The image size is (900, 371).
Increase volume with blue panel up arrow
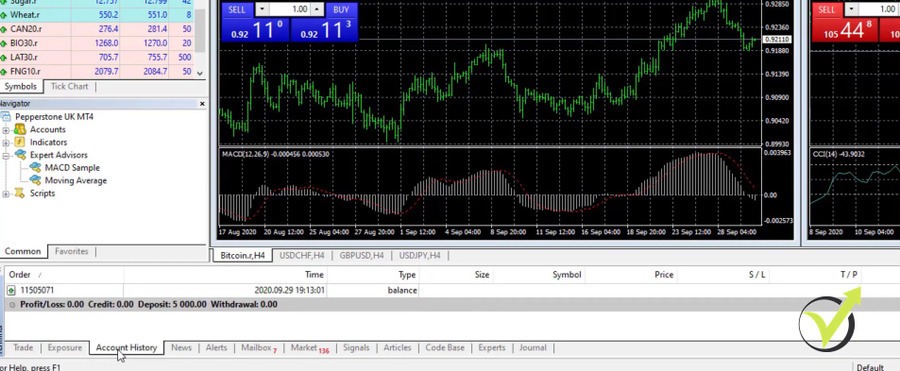coord(317,9)
